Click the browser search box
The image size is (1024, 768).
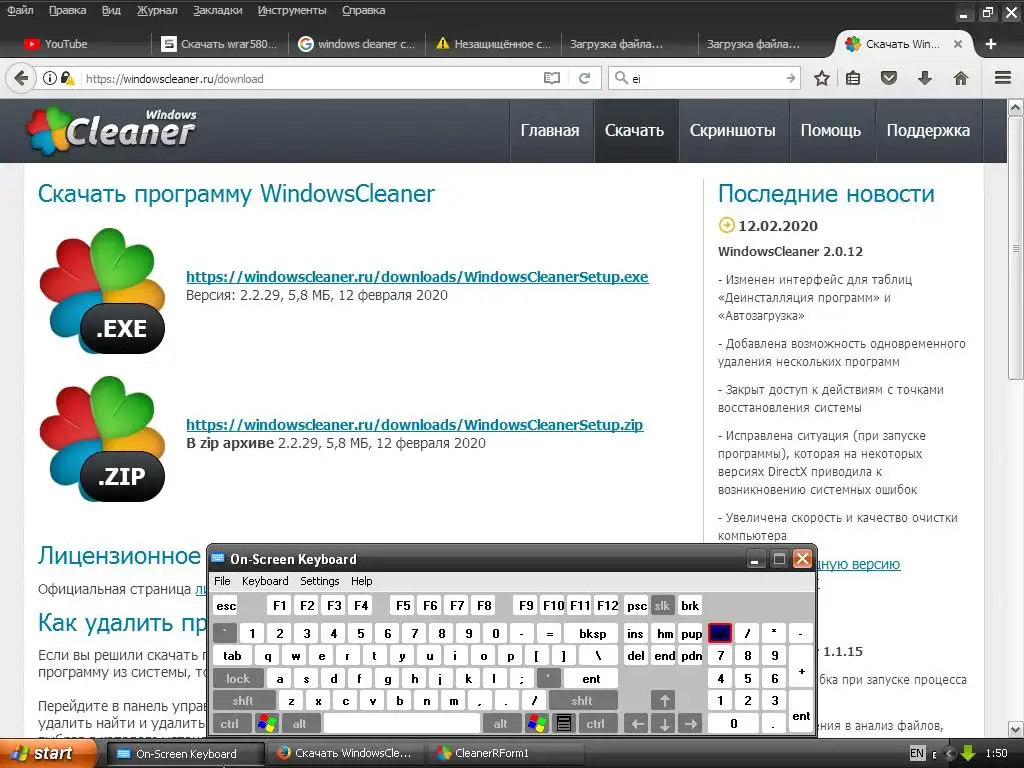click(x=707, y=78)
